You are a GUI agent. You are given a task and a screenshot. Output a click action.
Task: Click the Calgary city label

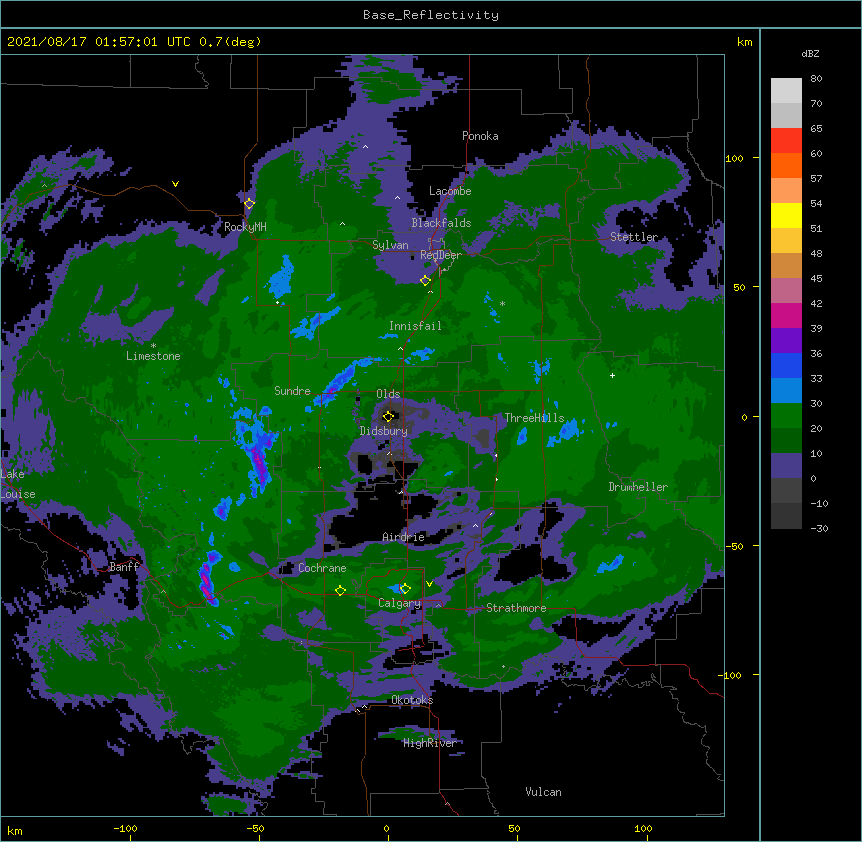pyautogui.click(x=400, y=603)
